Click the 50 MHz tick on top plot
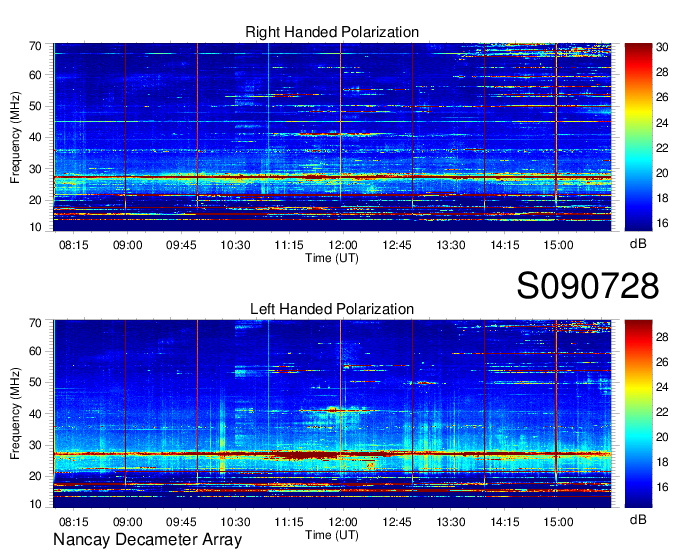 point(35,106)
